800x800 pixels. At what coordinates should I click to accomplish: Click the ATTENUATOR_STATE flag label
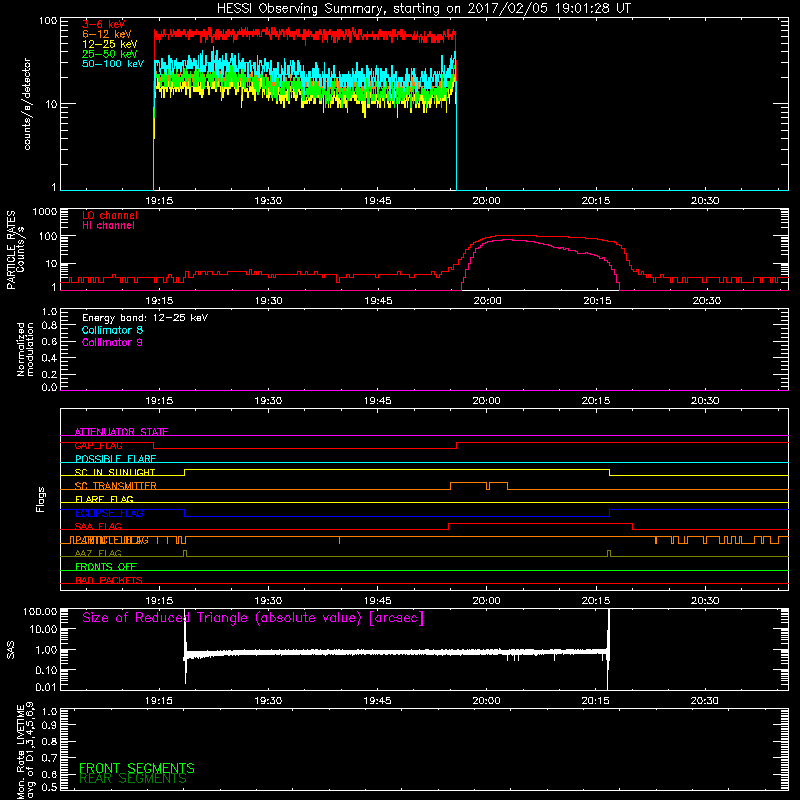[x=121, y=432]
